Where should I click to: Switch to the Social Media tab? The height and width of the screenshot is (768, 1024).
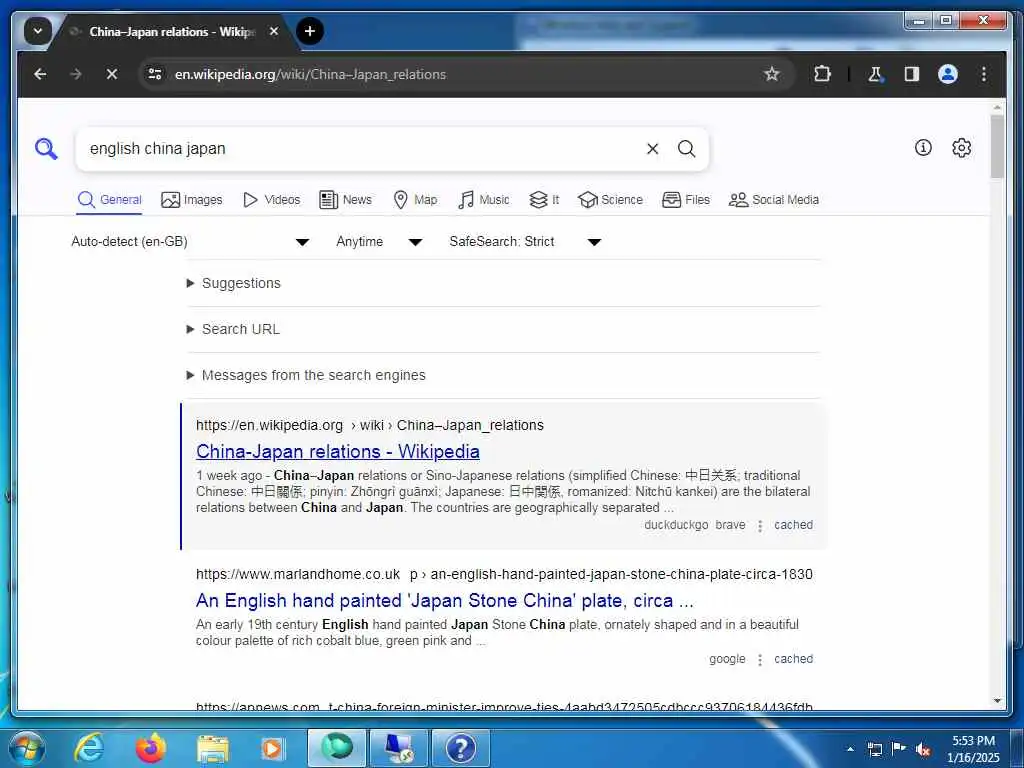point(774,200)
